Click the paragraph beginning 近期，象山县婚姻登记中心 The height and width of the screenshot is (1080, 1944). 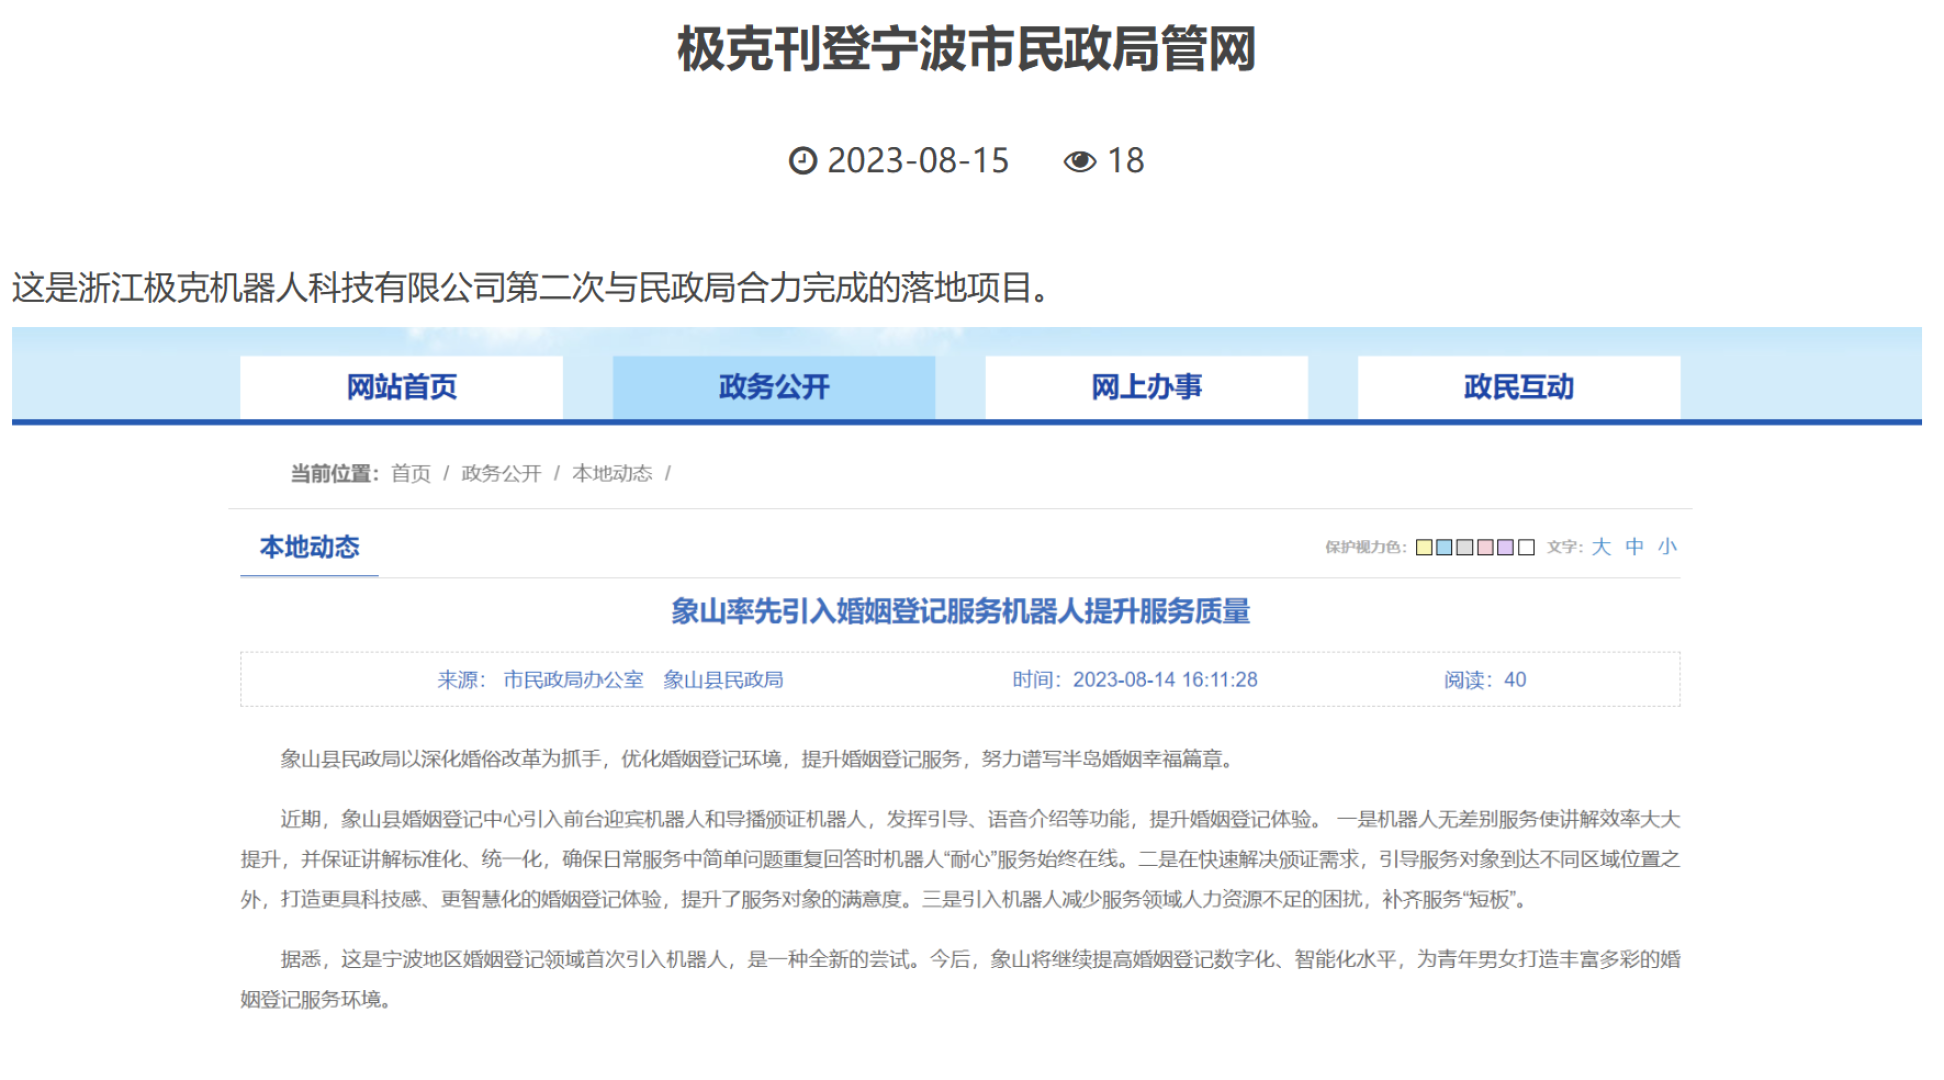click(960, 860)
